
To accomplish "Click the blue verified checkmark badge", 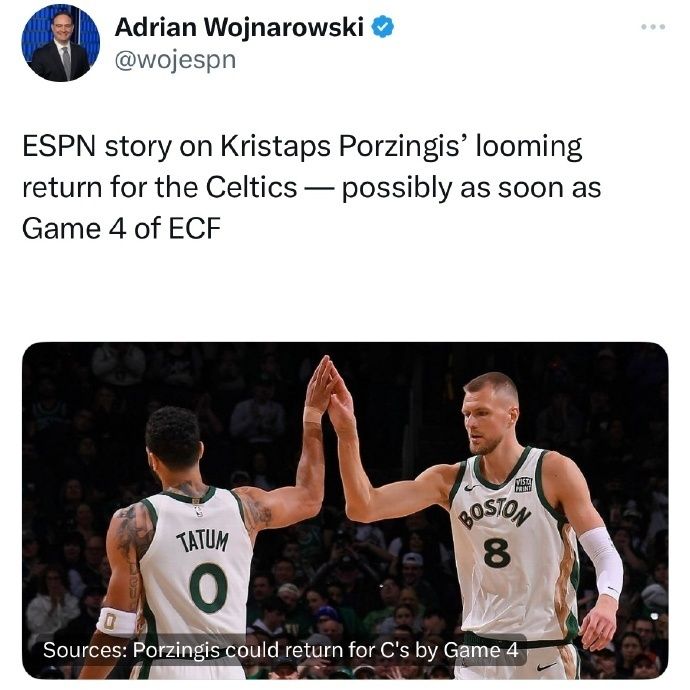I will (383, 27).
